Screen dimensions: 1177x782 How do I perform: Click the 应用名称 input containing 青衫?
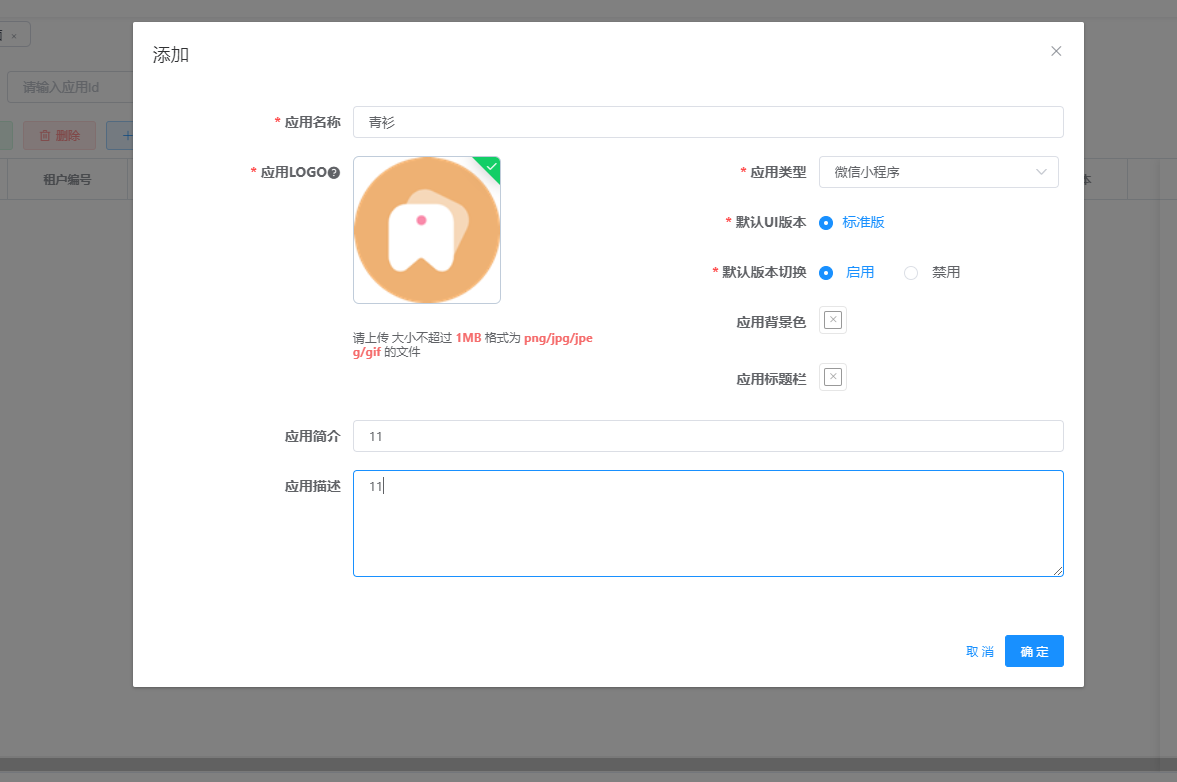(x=708, y=122)
